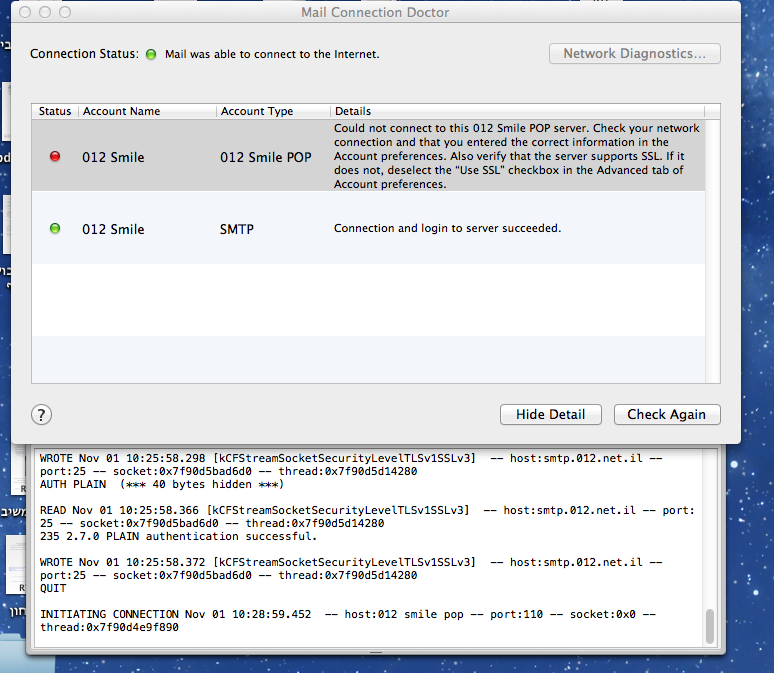This screenshot has width=774, height=673.
Task: Click the resize grip at bottom of log drawer
Action: pyautogui.click(x=376, y=652)
